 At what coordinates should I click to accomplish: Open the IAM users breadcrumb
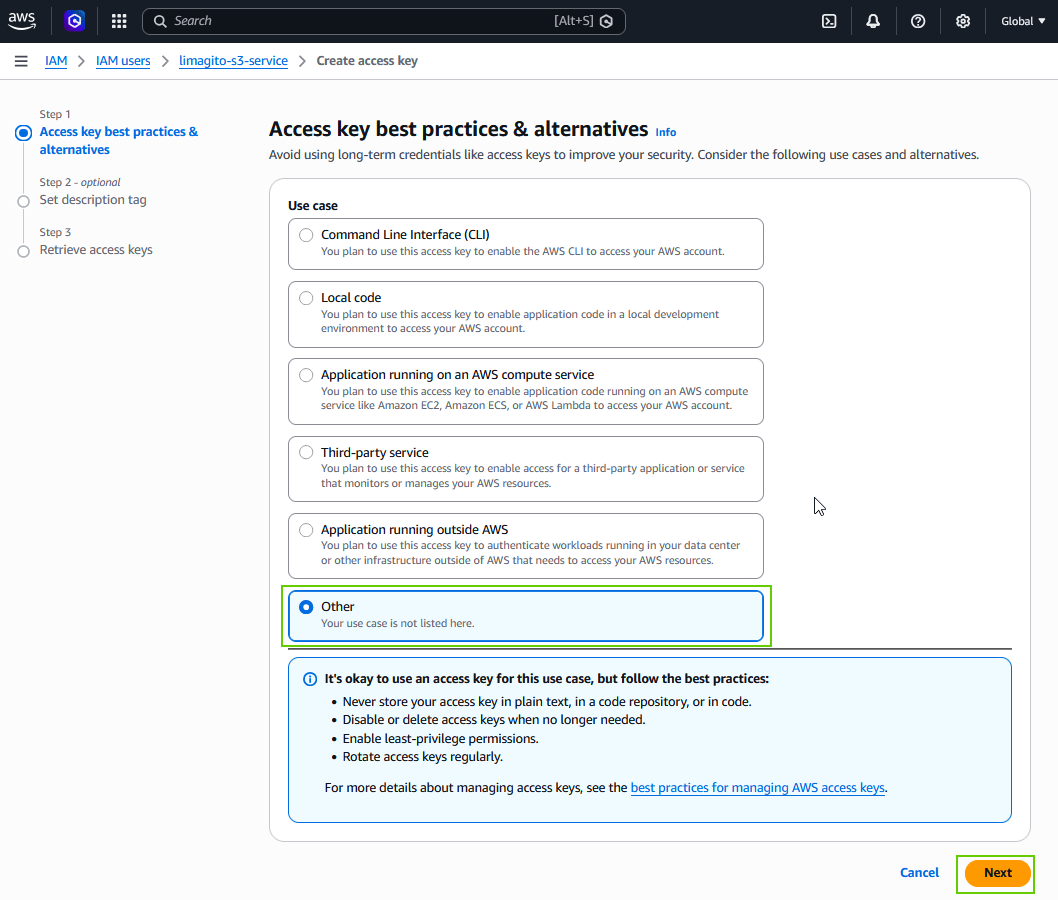pos(123,61)
